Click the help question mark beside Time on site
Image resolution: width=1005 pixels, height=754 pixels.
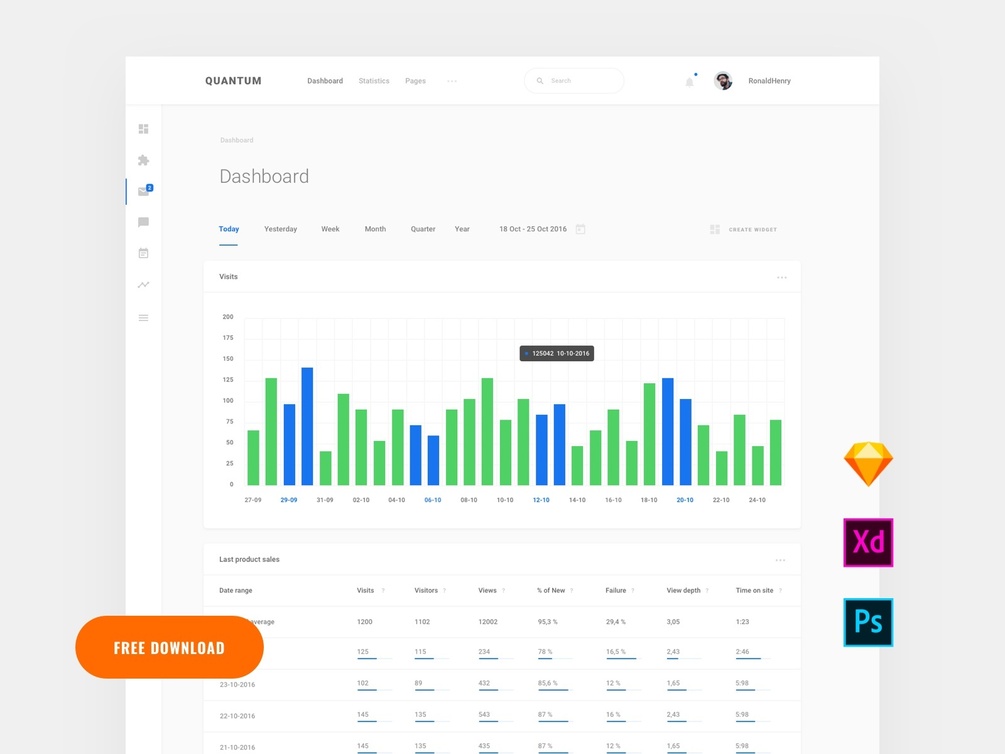click(780, 591)
